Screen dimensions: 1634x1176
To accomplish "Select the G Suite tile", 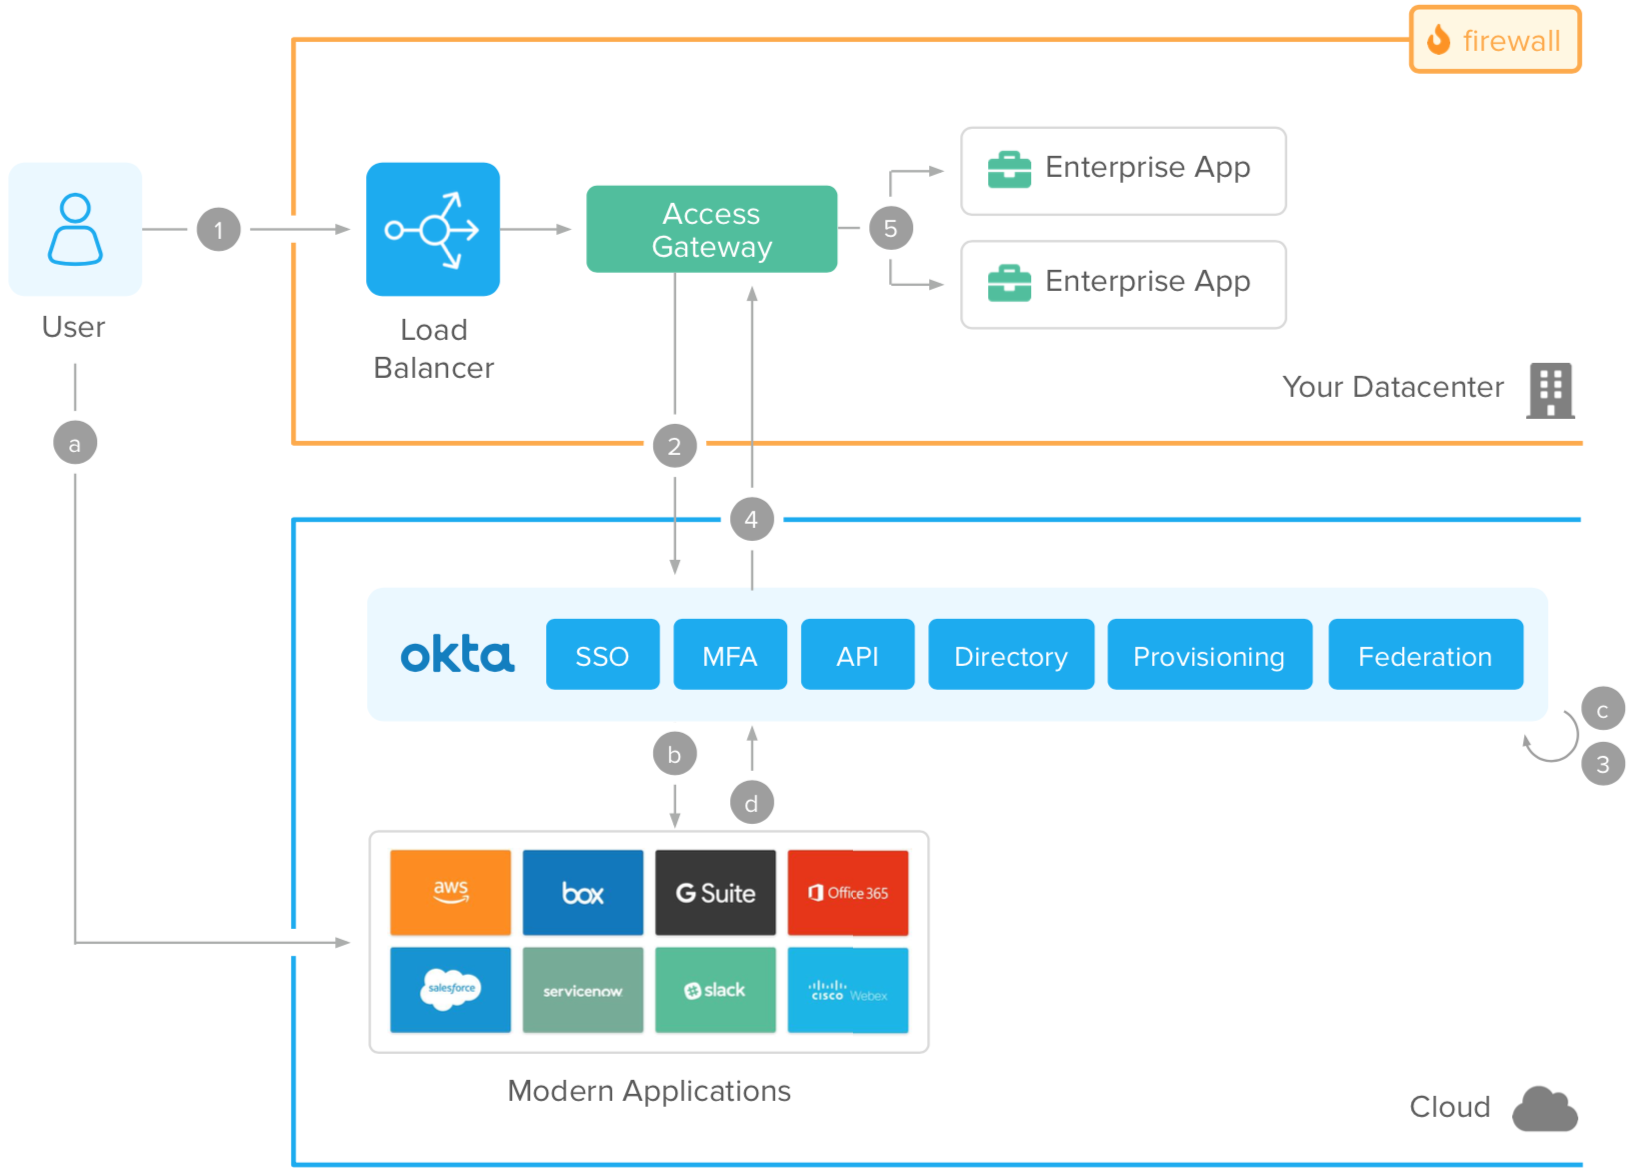I will [715, 892].
